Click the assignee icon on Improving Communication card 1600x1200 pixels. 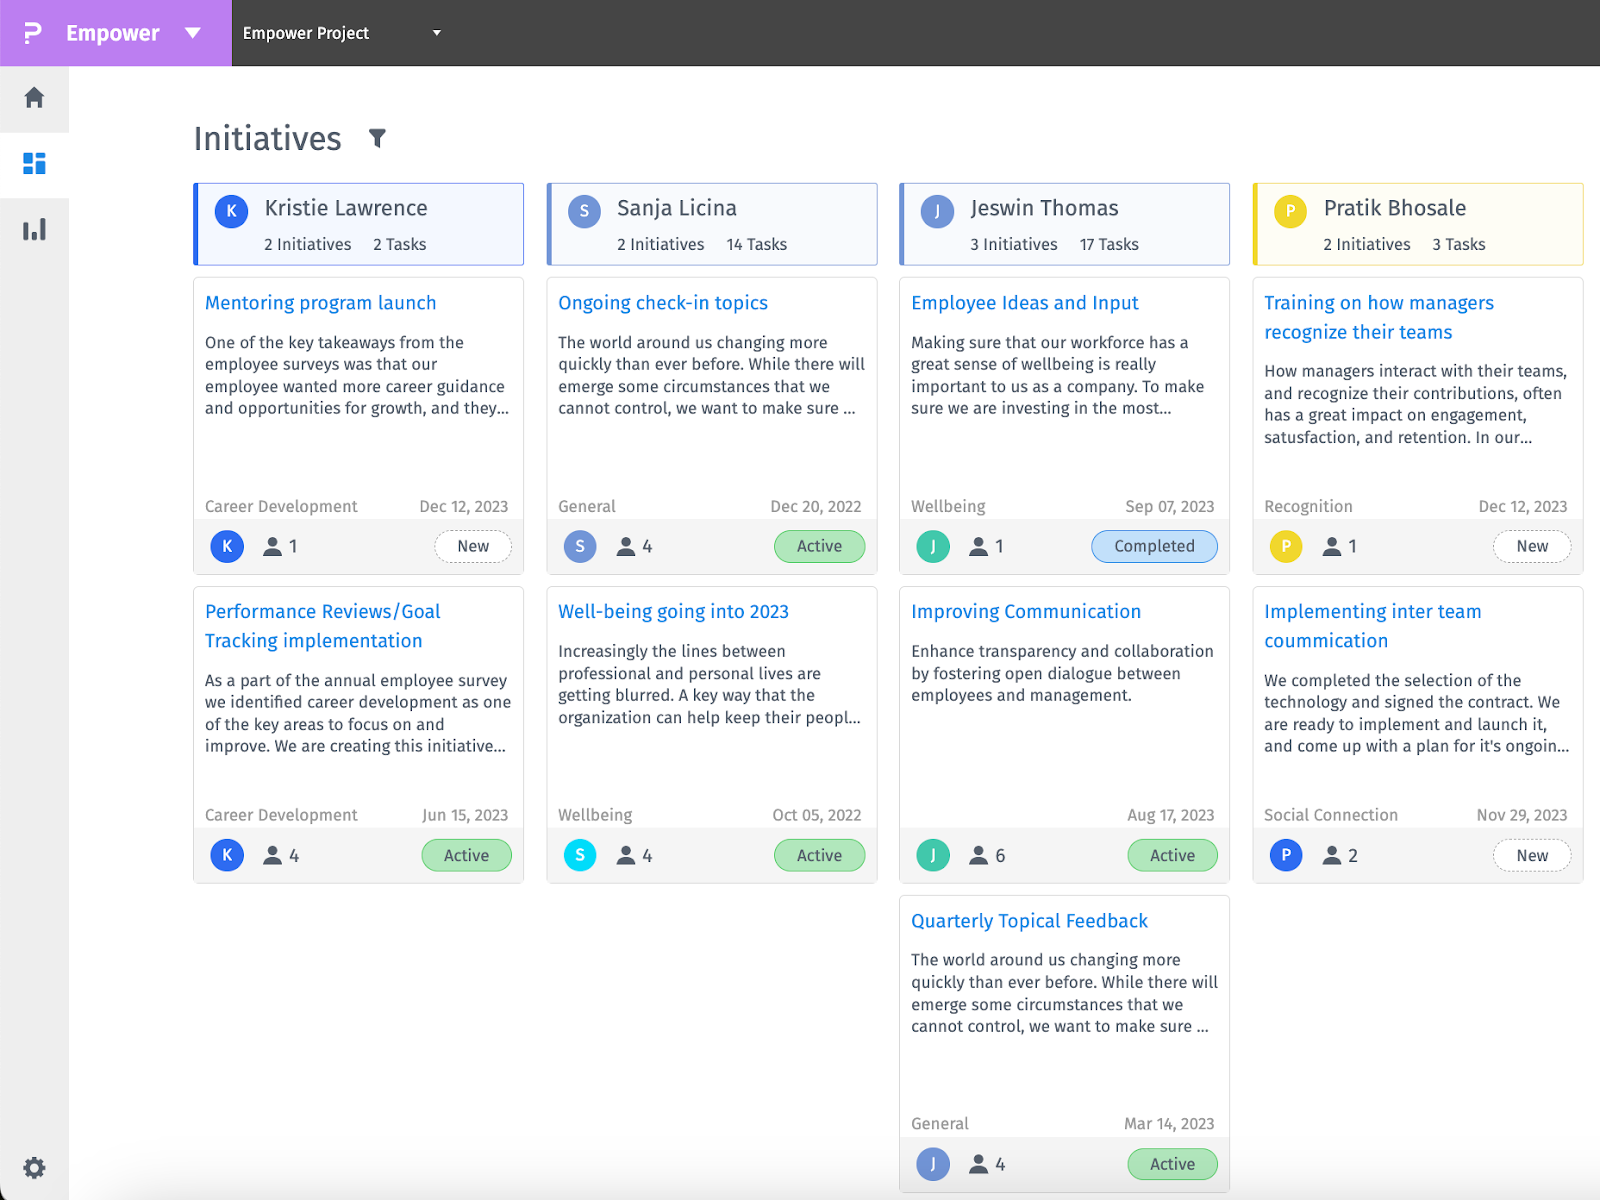[x=977, y=855]
